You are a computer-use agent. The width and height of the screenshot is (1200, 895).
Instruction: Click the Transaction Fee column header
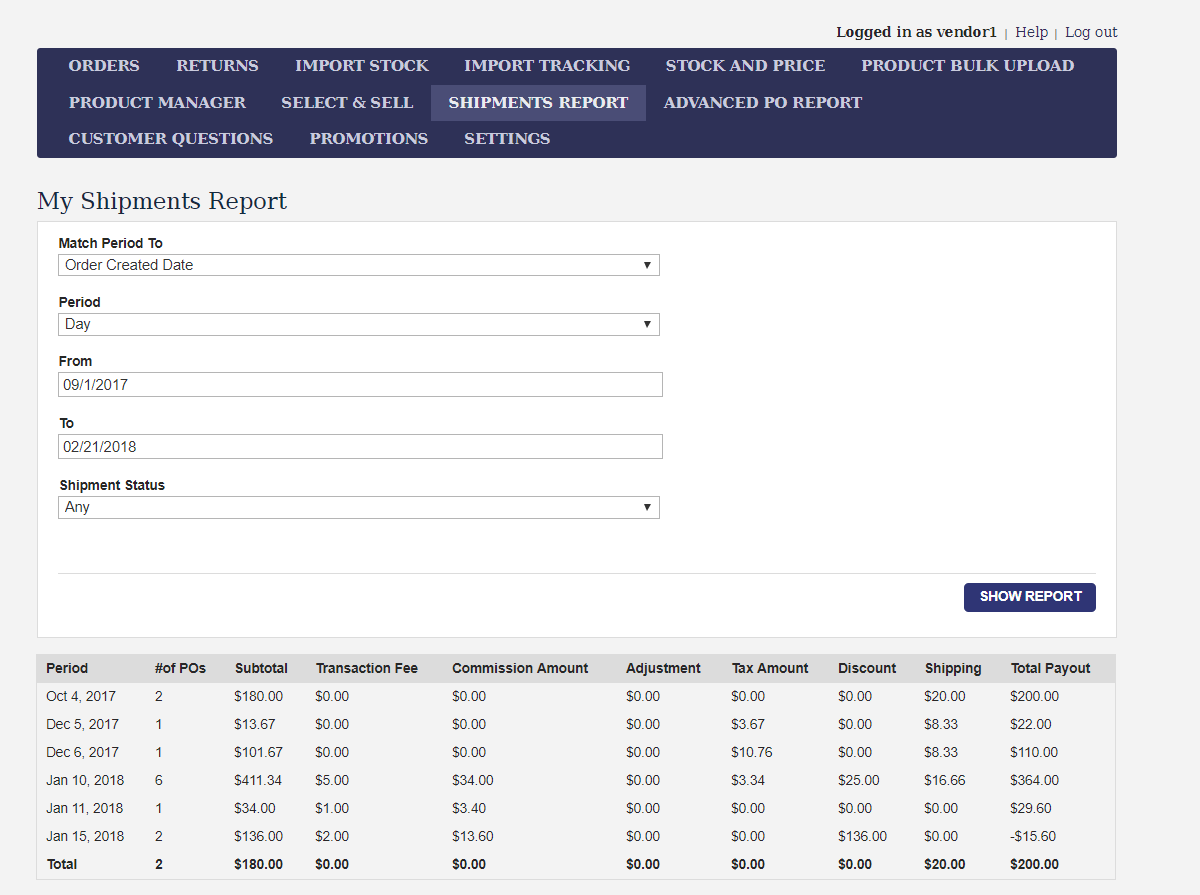coord(367,668)
